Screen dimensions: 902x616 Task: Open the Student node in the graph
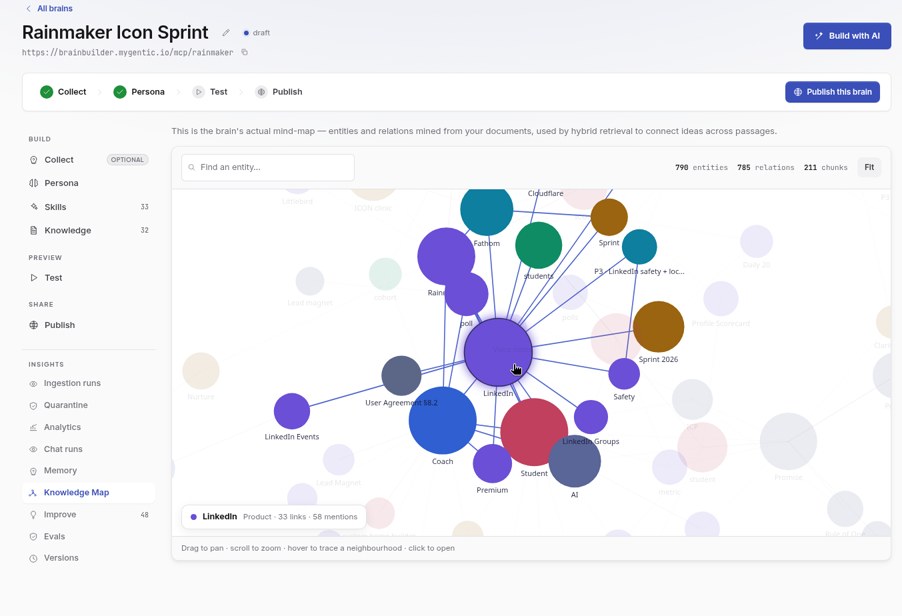(x=534, y=432)
